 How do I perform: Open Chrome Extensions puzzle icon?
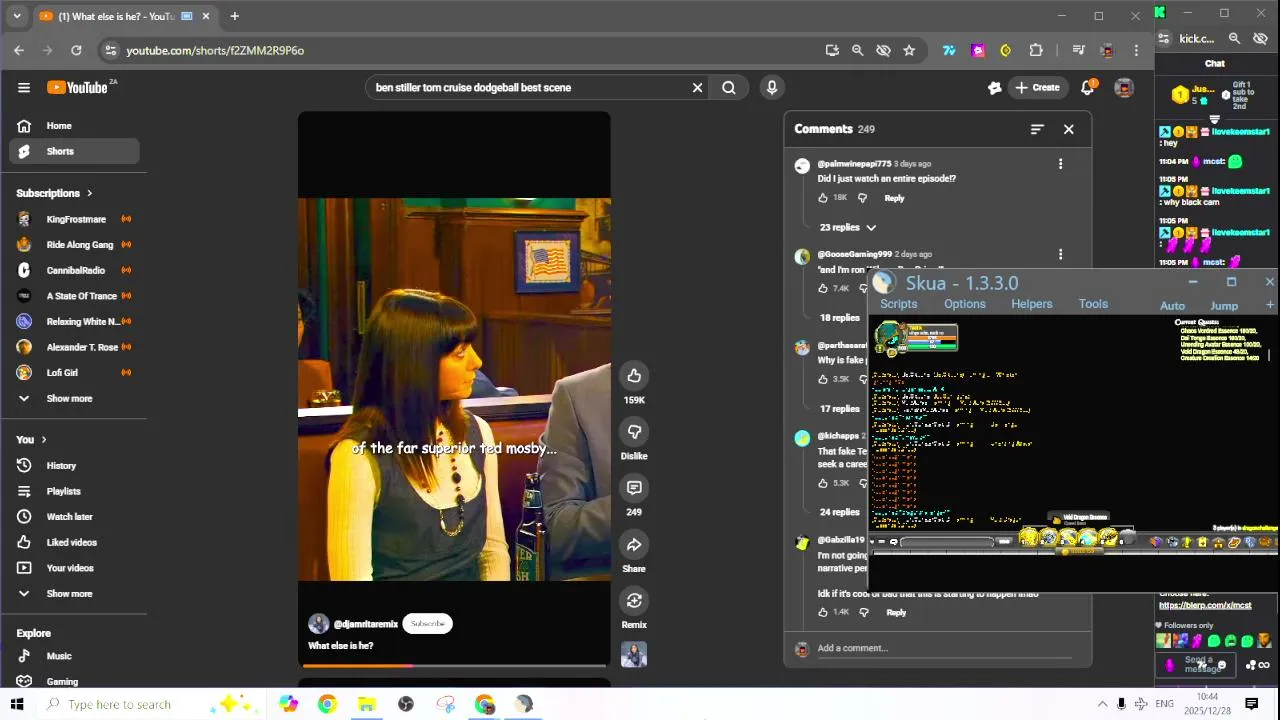[x=1036, y=50]
